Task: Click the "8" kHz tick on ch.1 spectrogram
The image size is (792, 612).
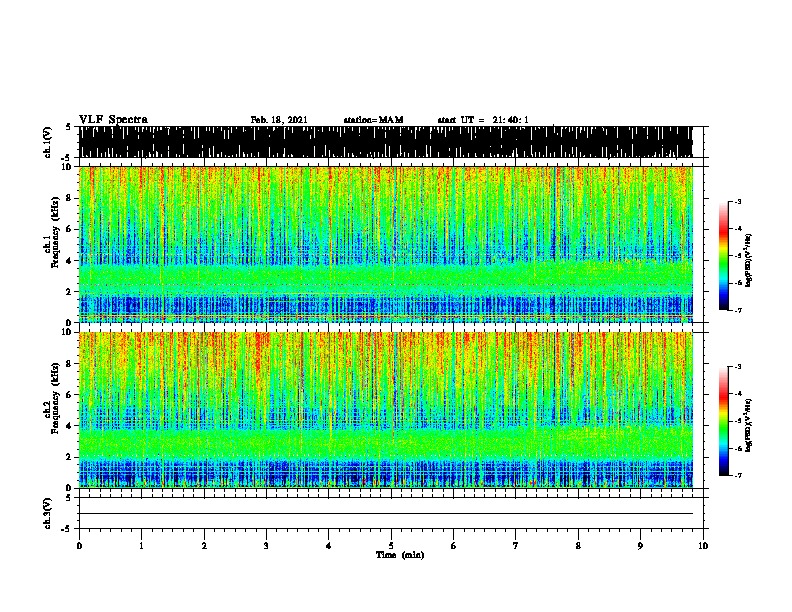Action: pos(70,198)
